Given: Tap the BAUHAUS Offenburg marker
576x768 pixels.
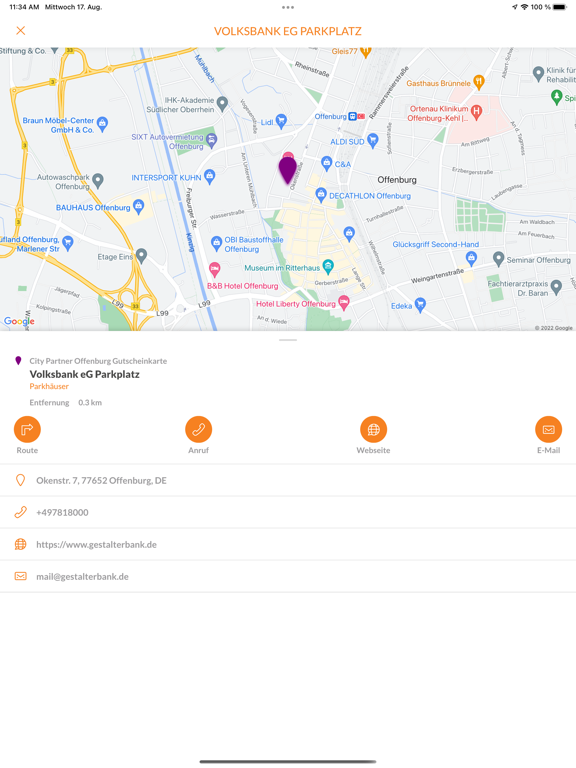Looking at the screenshot, I should [x=139, y=207].
